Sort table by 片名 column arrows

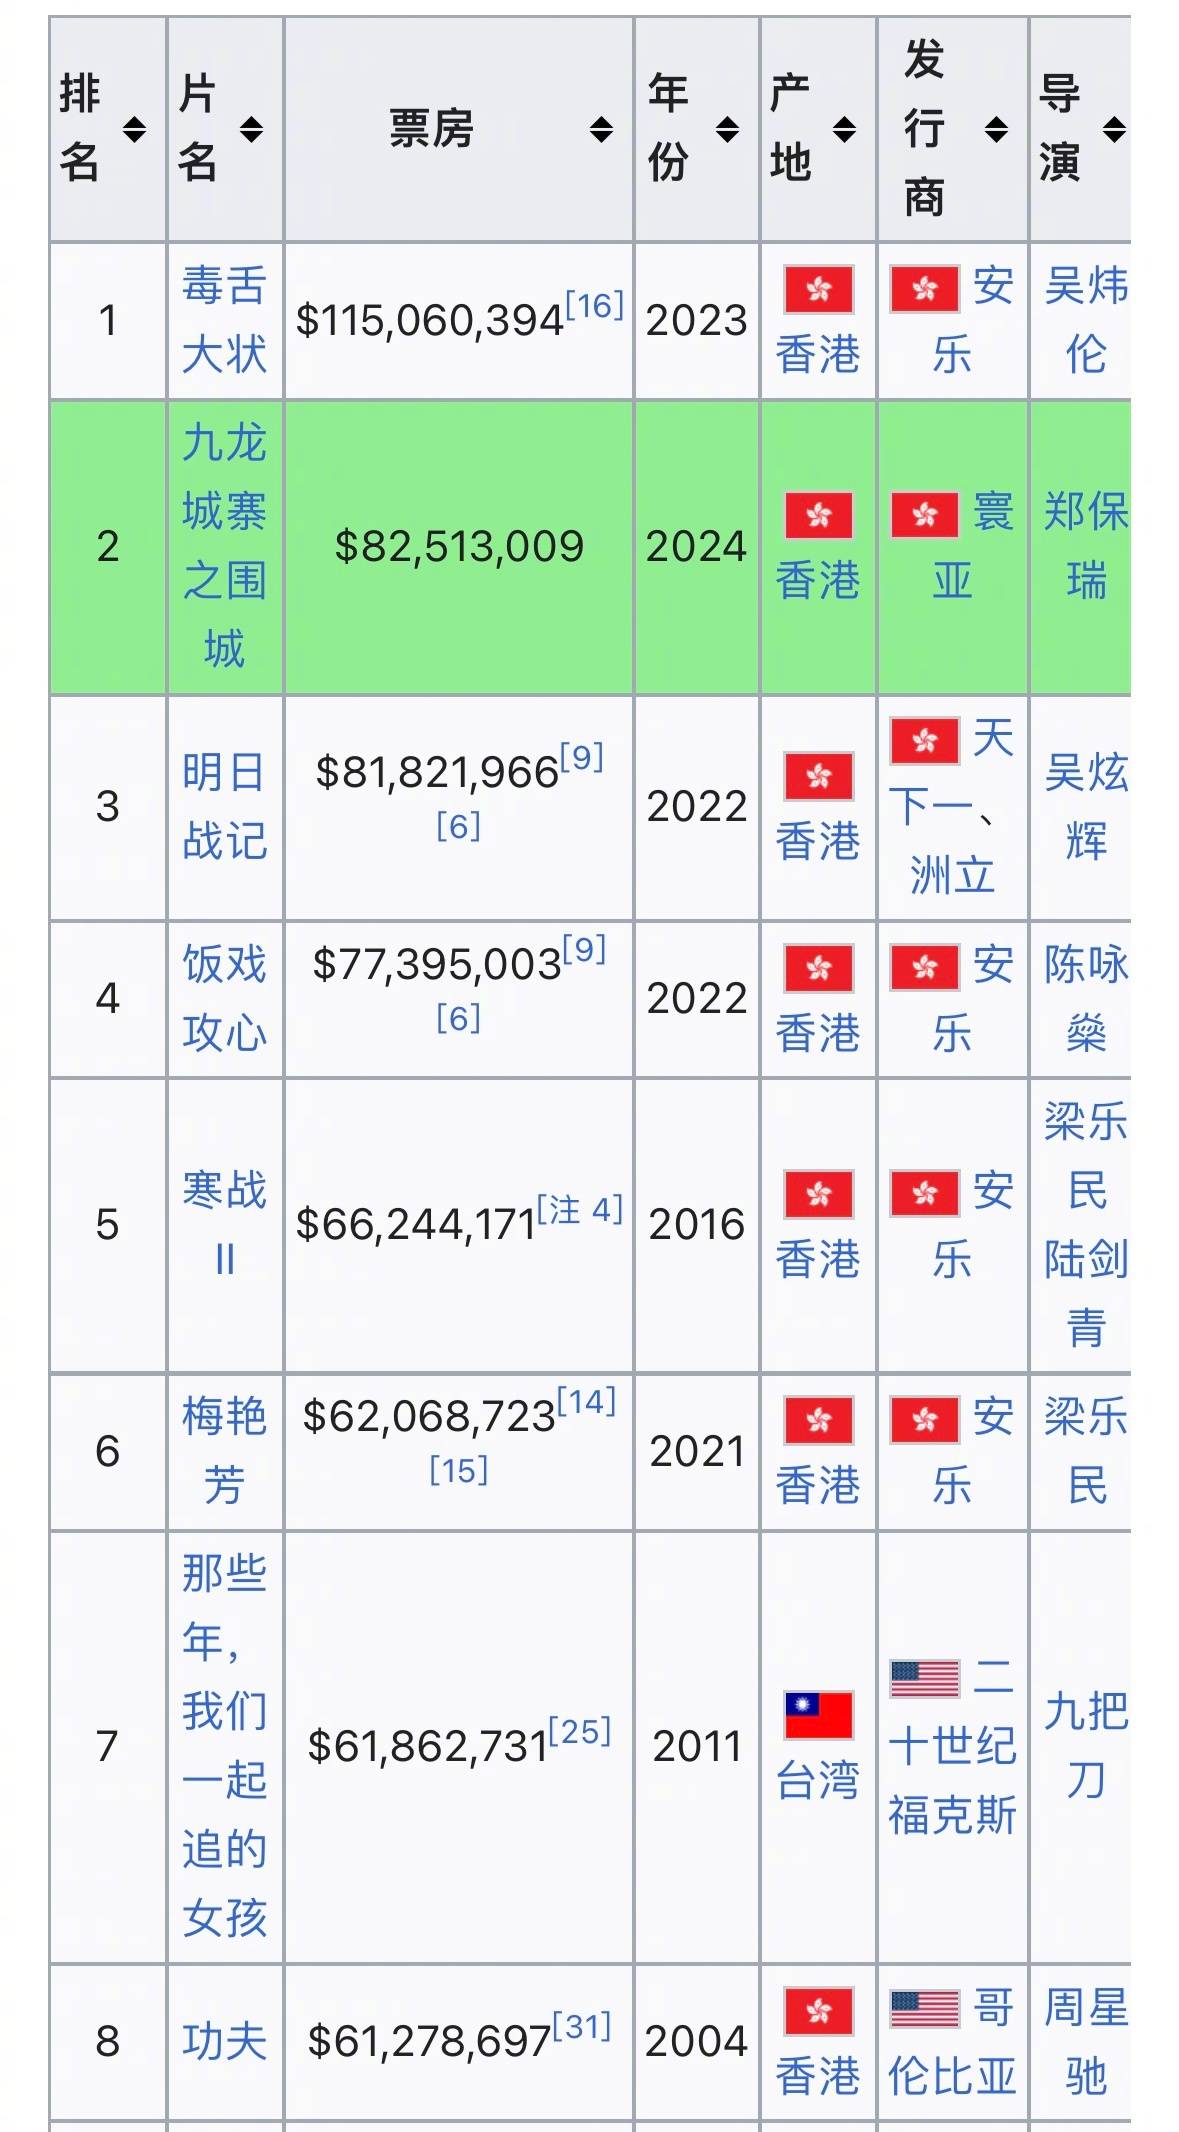[x=252, y=129]
